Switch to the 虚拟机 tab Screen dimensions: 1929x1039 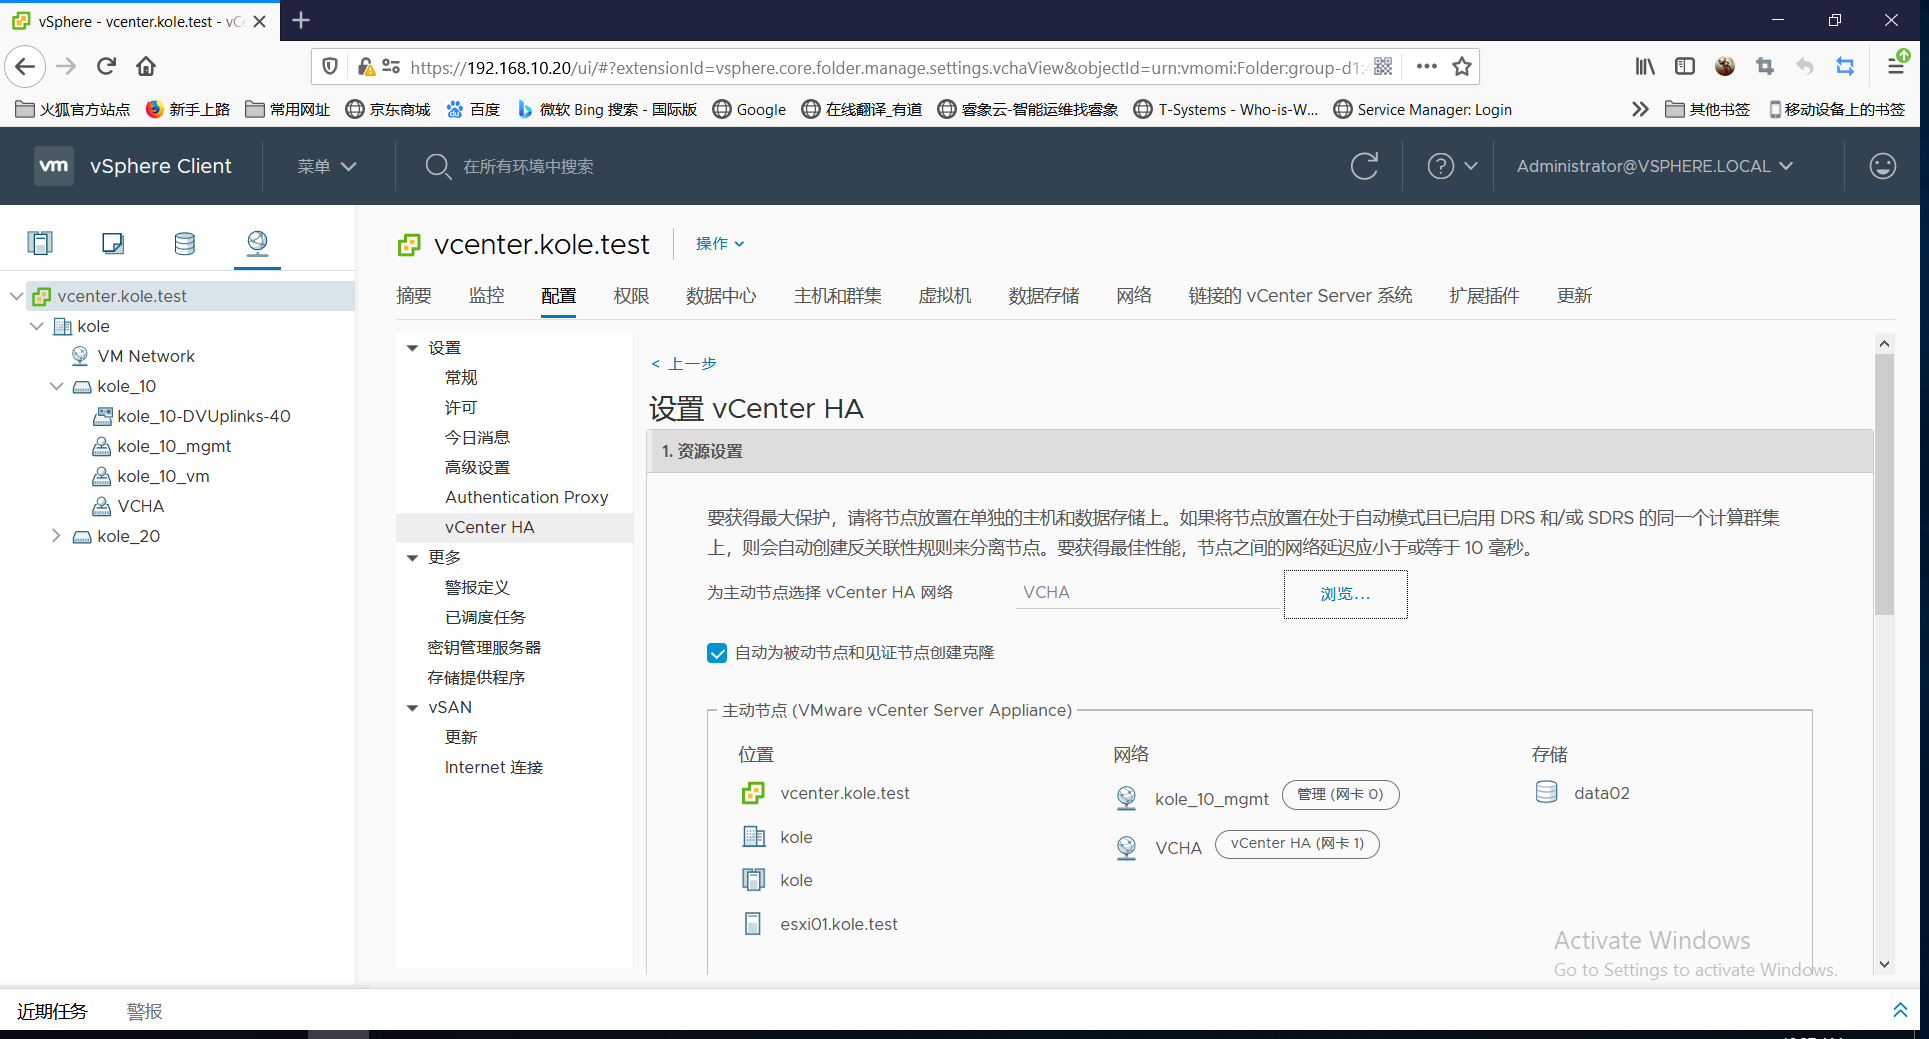(x=944, y=295)
